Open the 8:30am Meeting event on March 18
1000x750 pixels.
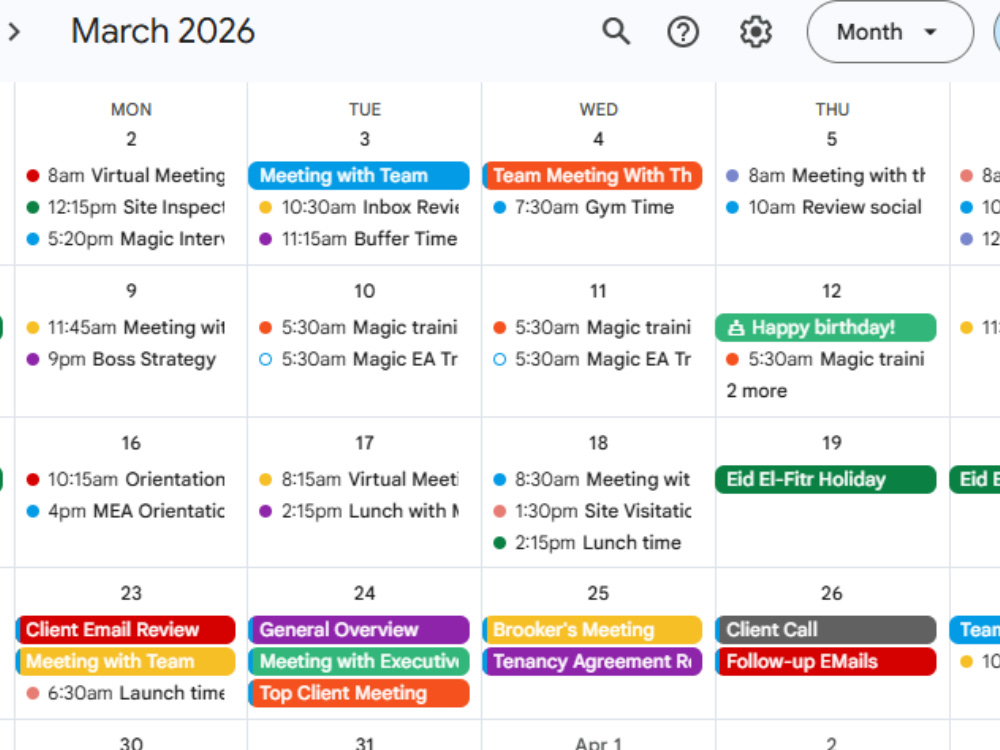pos(592,479)
